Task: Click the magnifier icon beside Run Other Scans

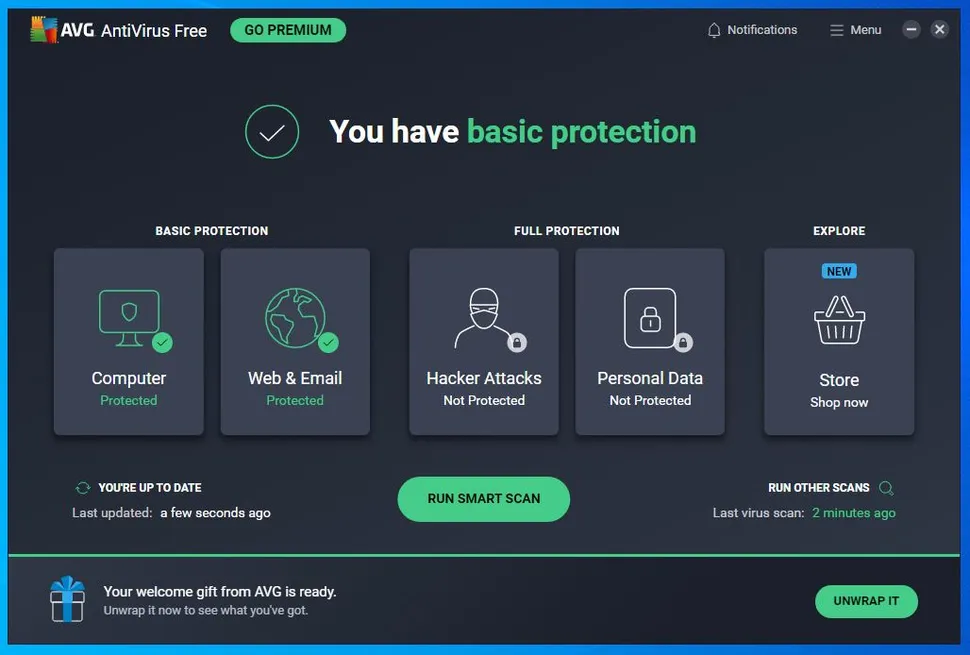Action: click(x=886, y=488)
